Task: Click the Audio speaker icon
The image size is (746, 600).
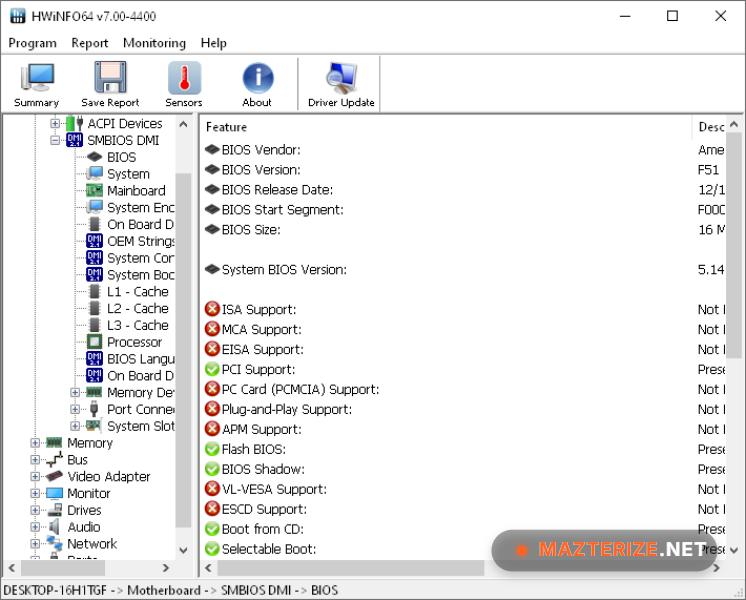Action: coord(54,527)
